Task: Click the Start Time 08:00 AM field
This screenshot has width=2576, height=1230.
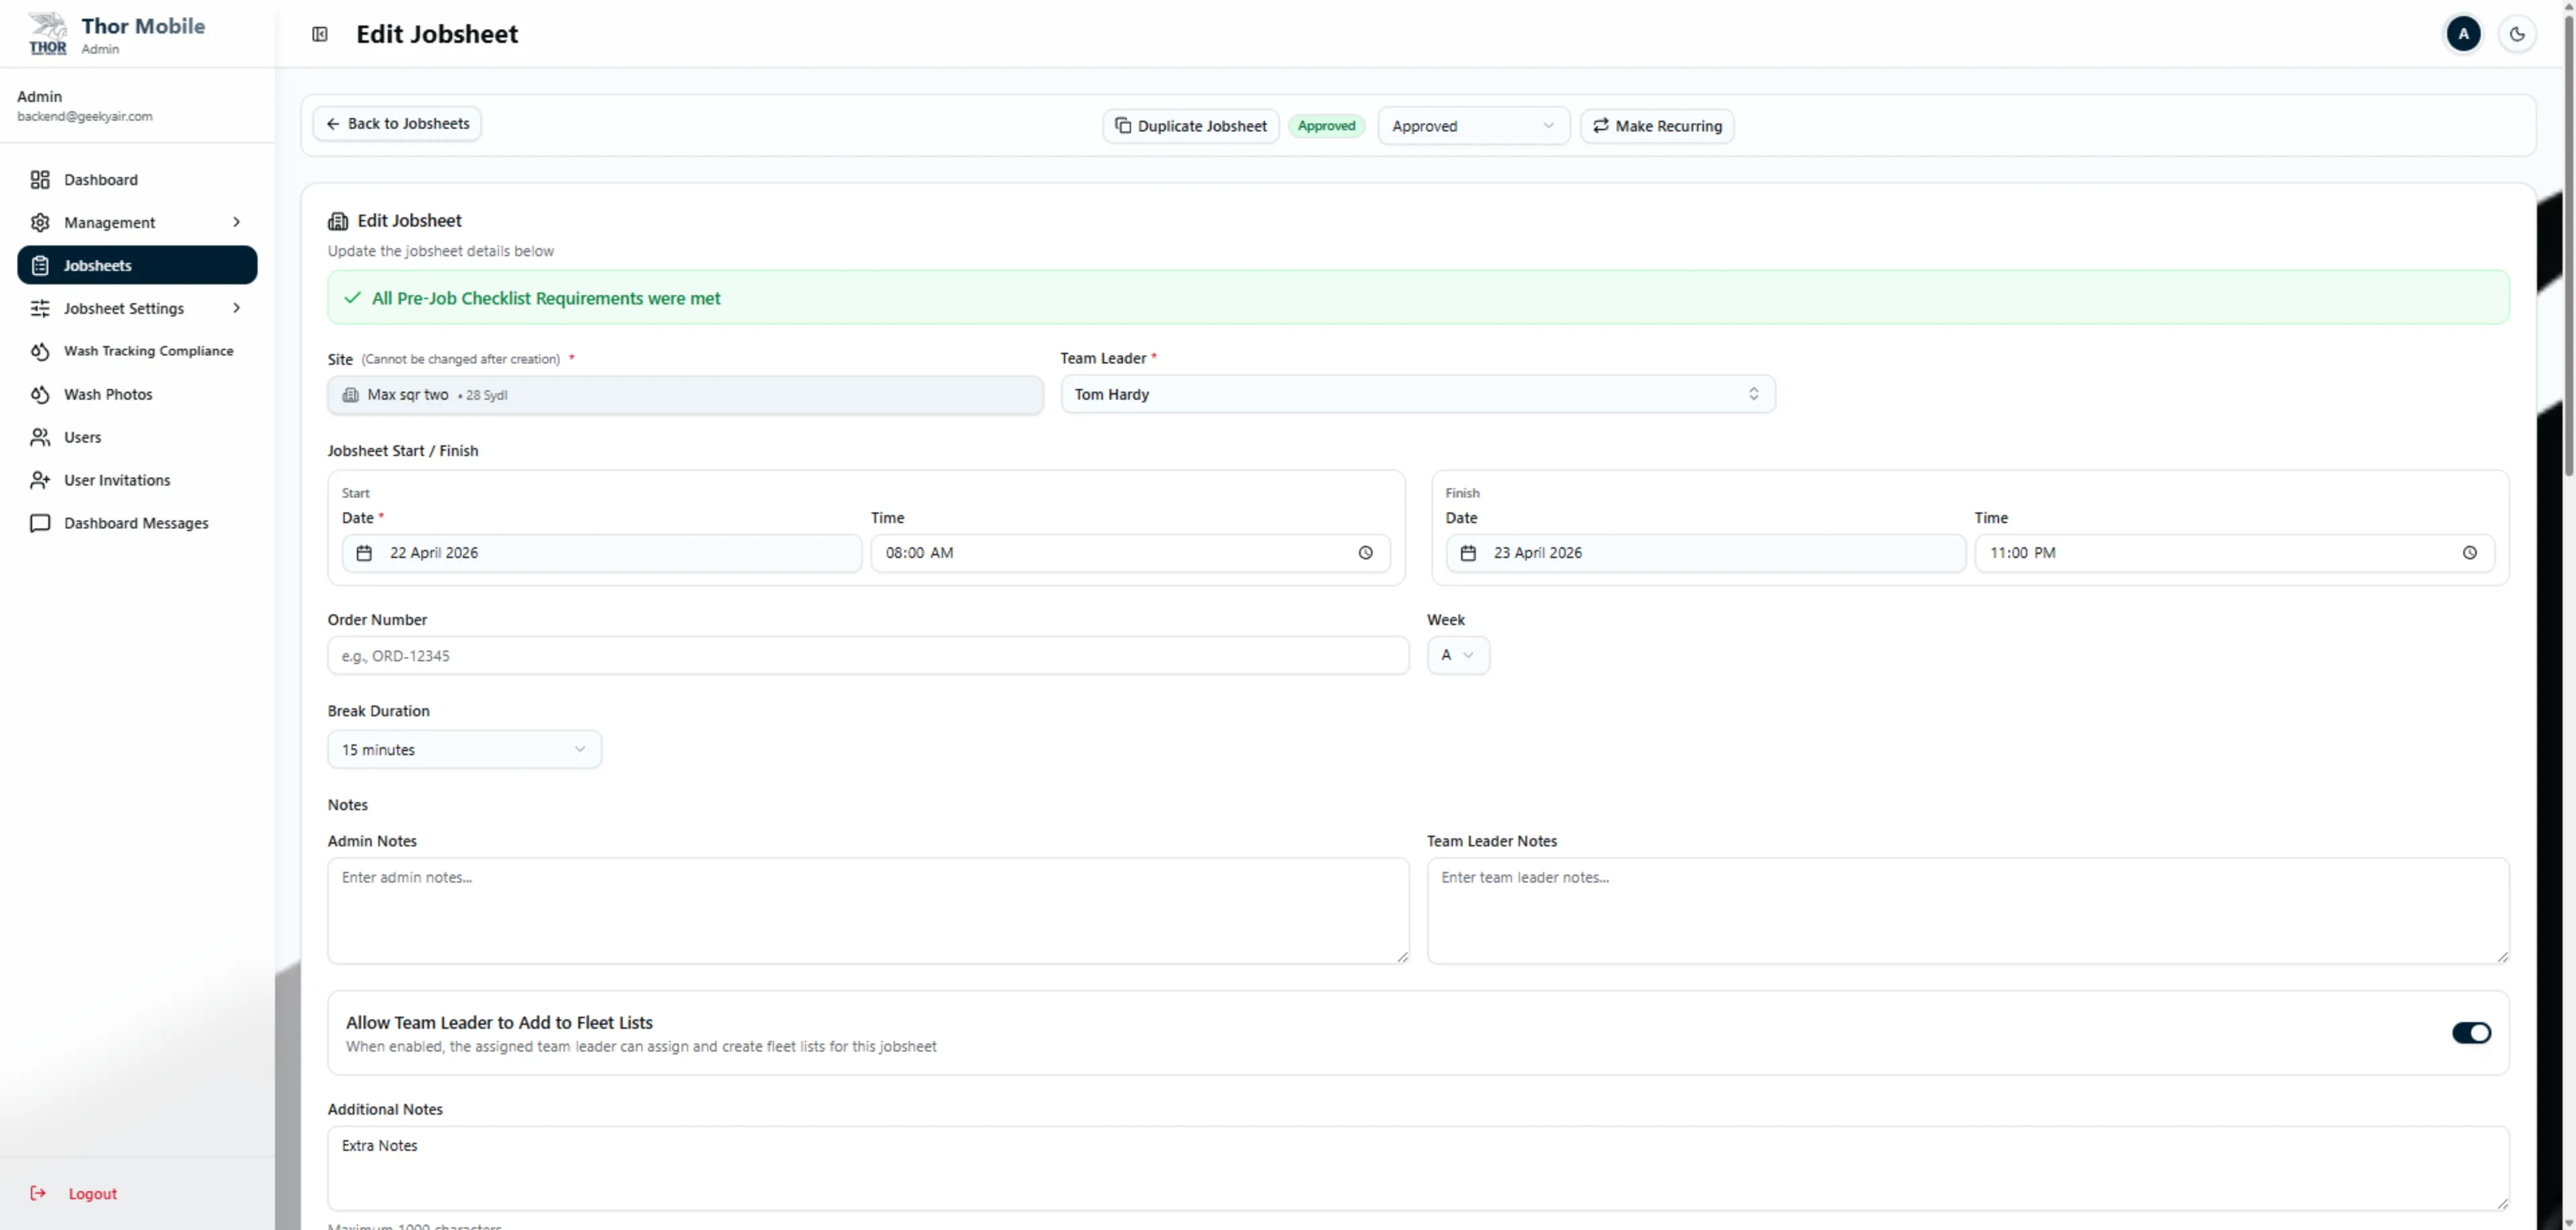Action: coord(1130,553)
